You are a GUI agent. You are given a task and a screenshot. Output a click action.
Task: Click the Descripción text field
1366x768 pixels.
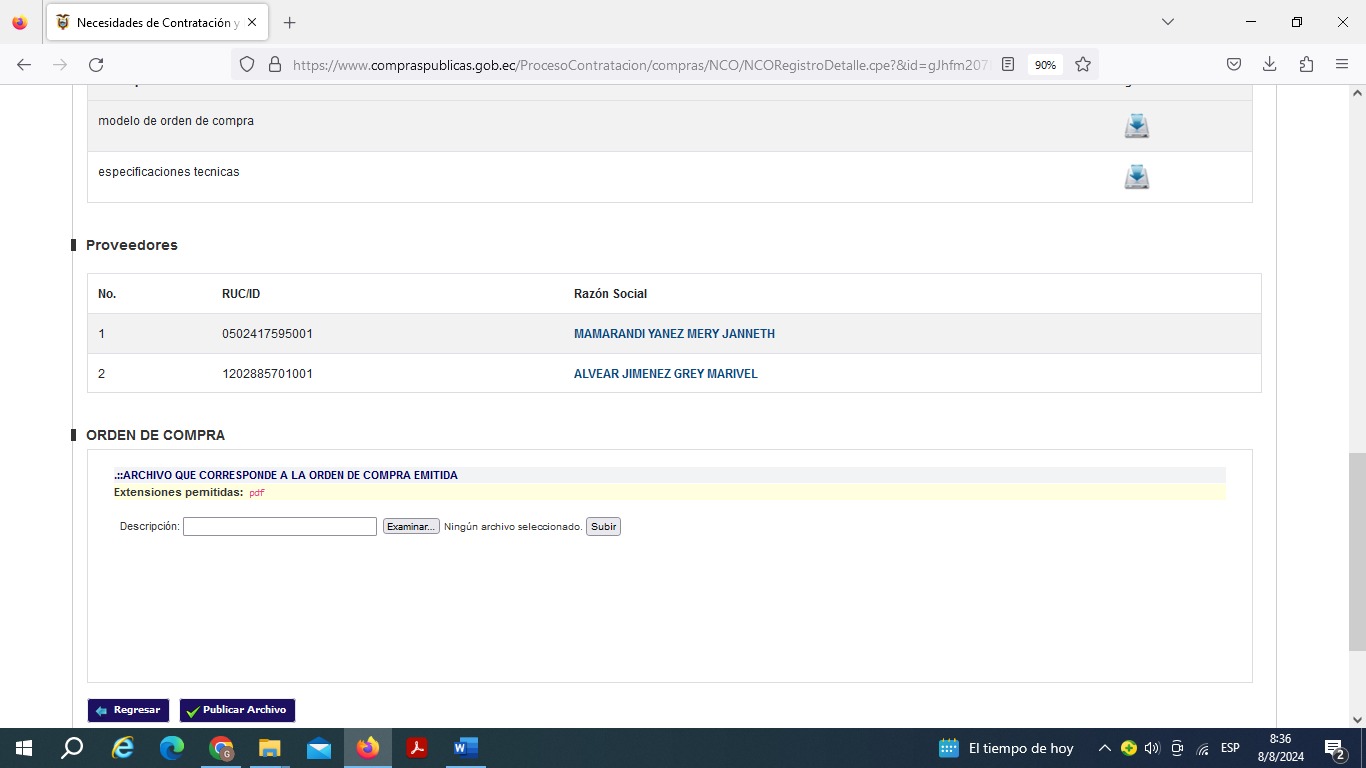click(x=279, y=527)
